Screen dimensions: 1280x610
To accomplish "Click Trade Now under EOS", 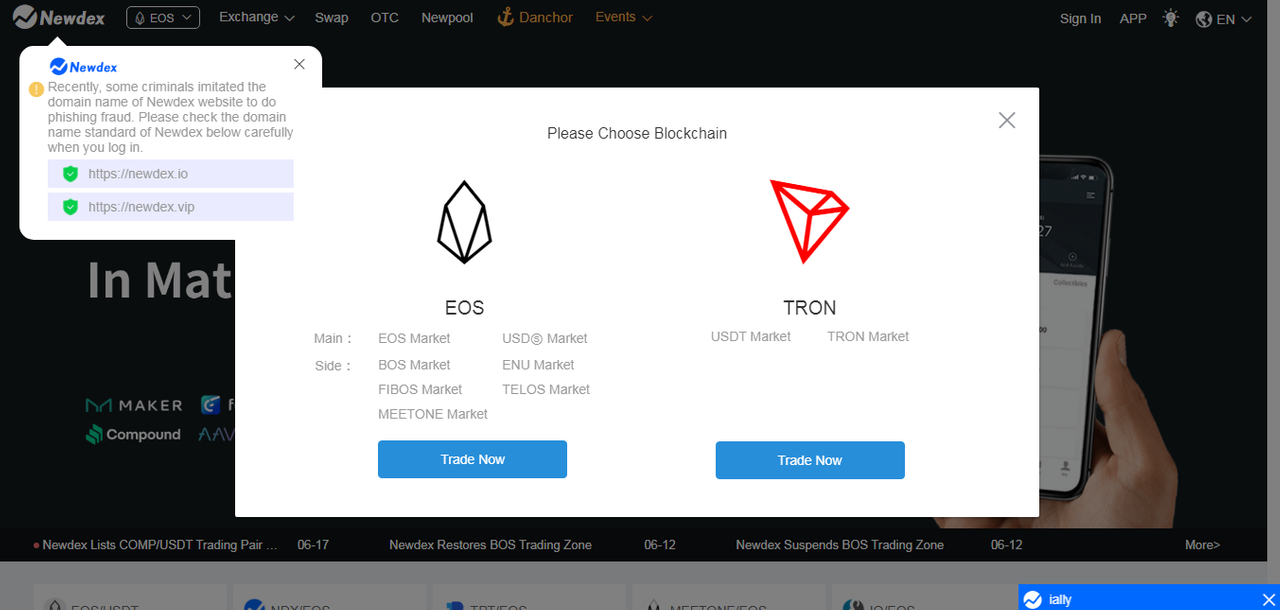I will click(472, 459).
